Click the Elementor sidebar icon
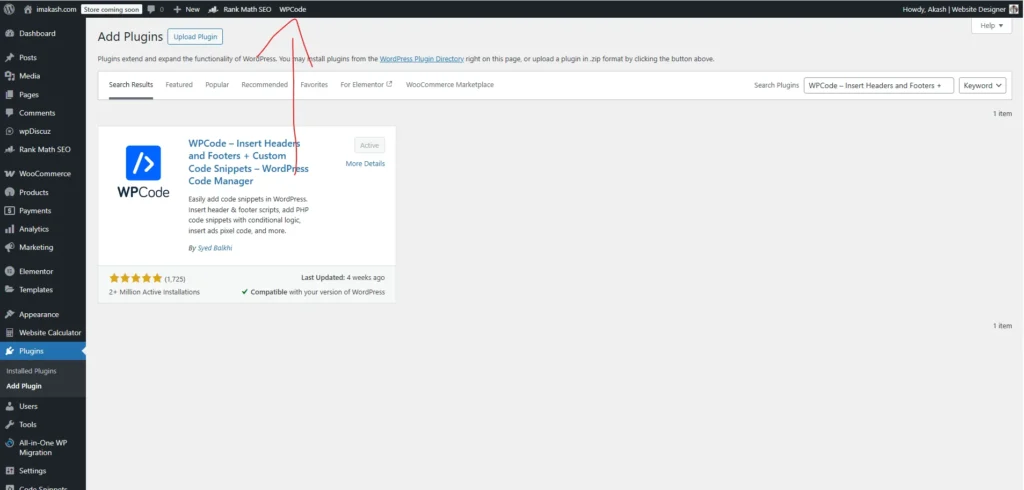This screenshot has width=1024, height=490. pos(9,271)
